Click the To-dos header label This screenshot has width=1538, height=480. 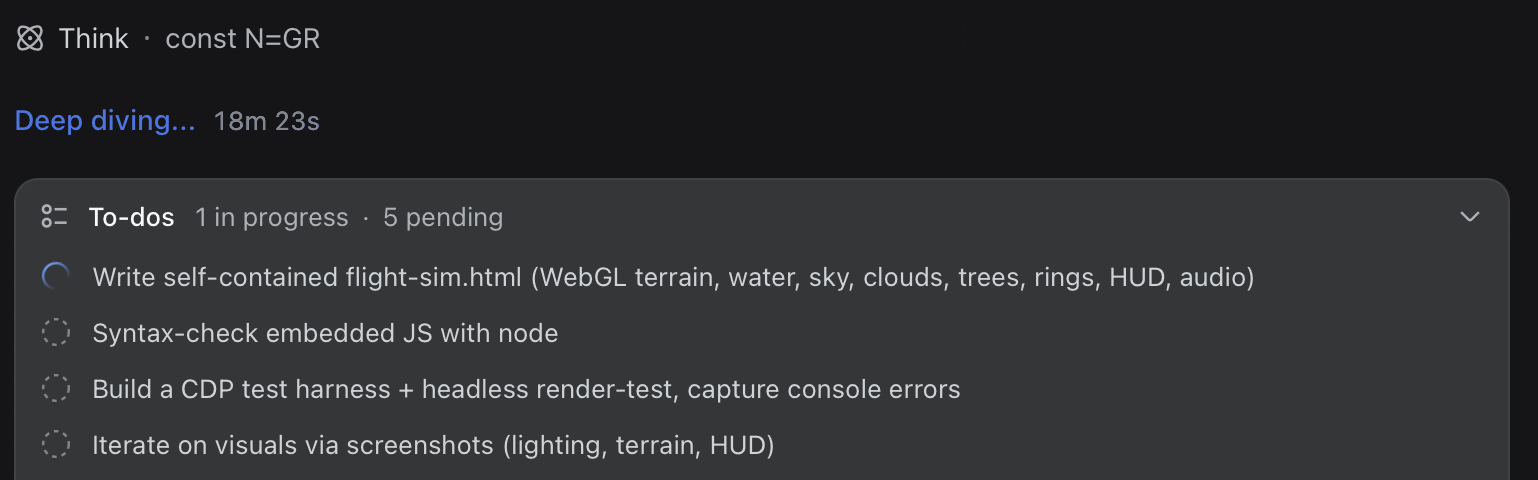point(131,217)
